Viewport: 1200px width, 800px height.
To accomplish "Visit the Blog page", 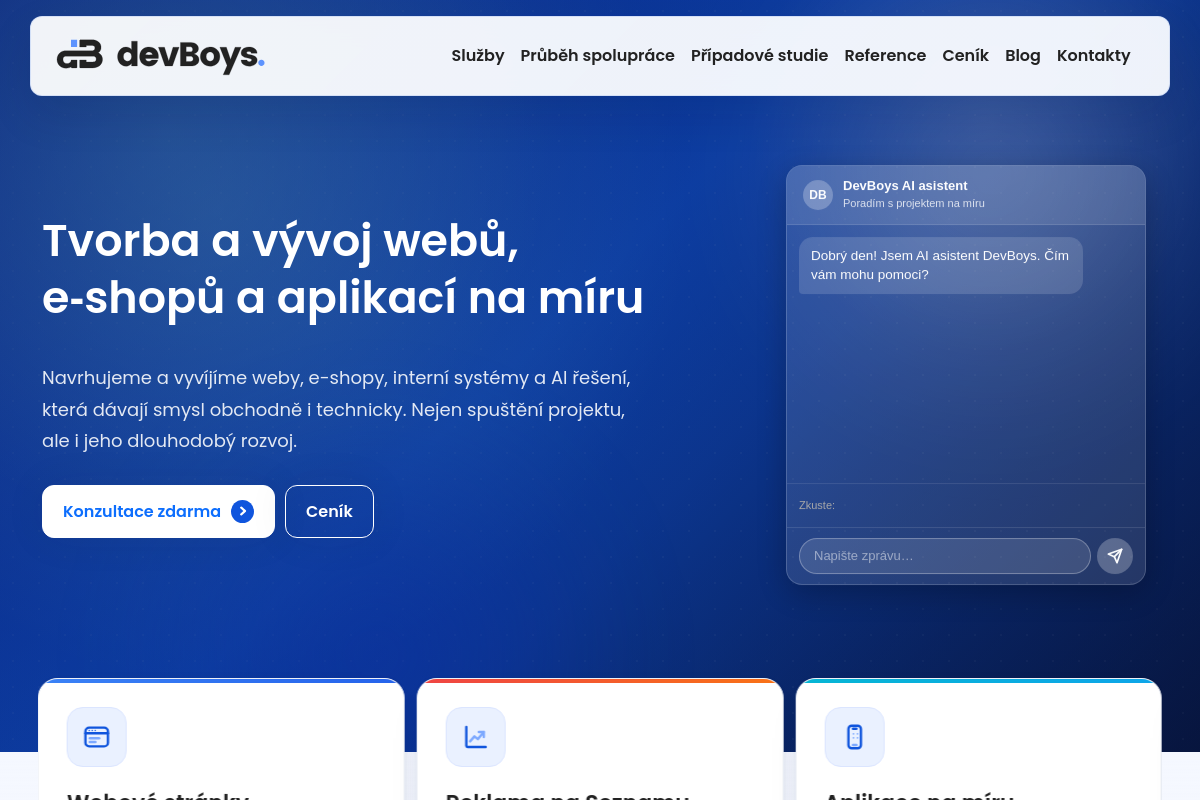I will point(1023,56).
